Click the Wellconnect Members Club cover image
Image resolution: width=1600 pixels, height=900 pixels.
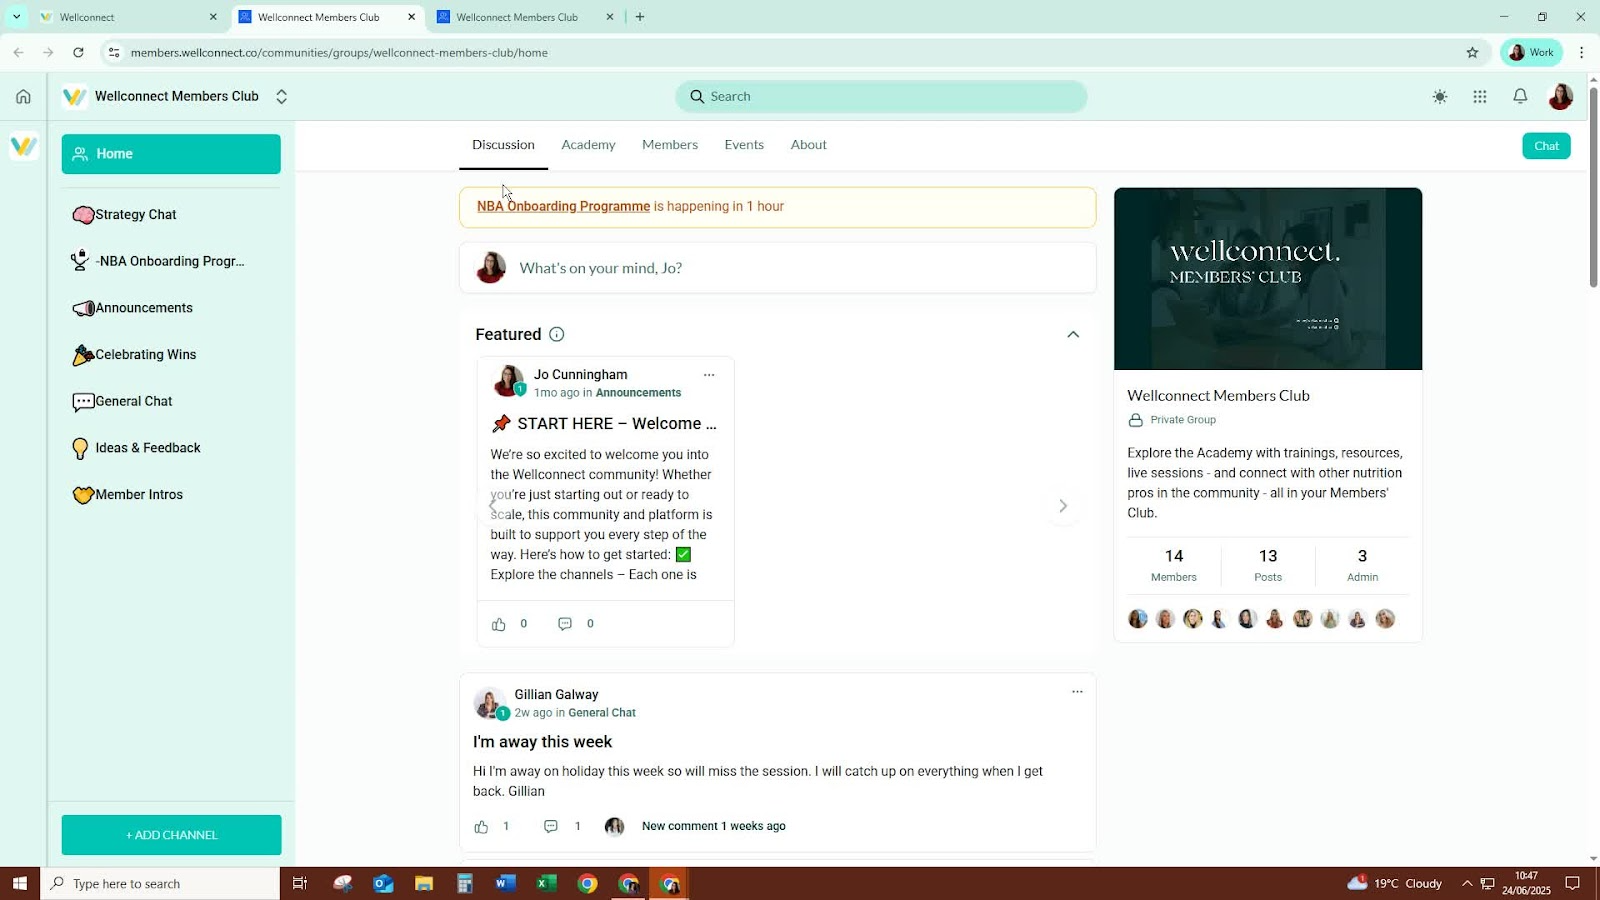1268,279
